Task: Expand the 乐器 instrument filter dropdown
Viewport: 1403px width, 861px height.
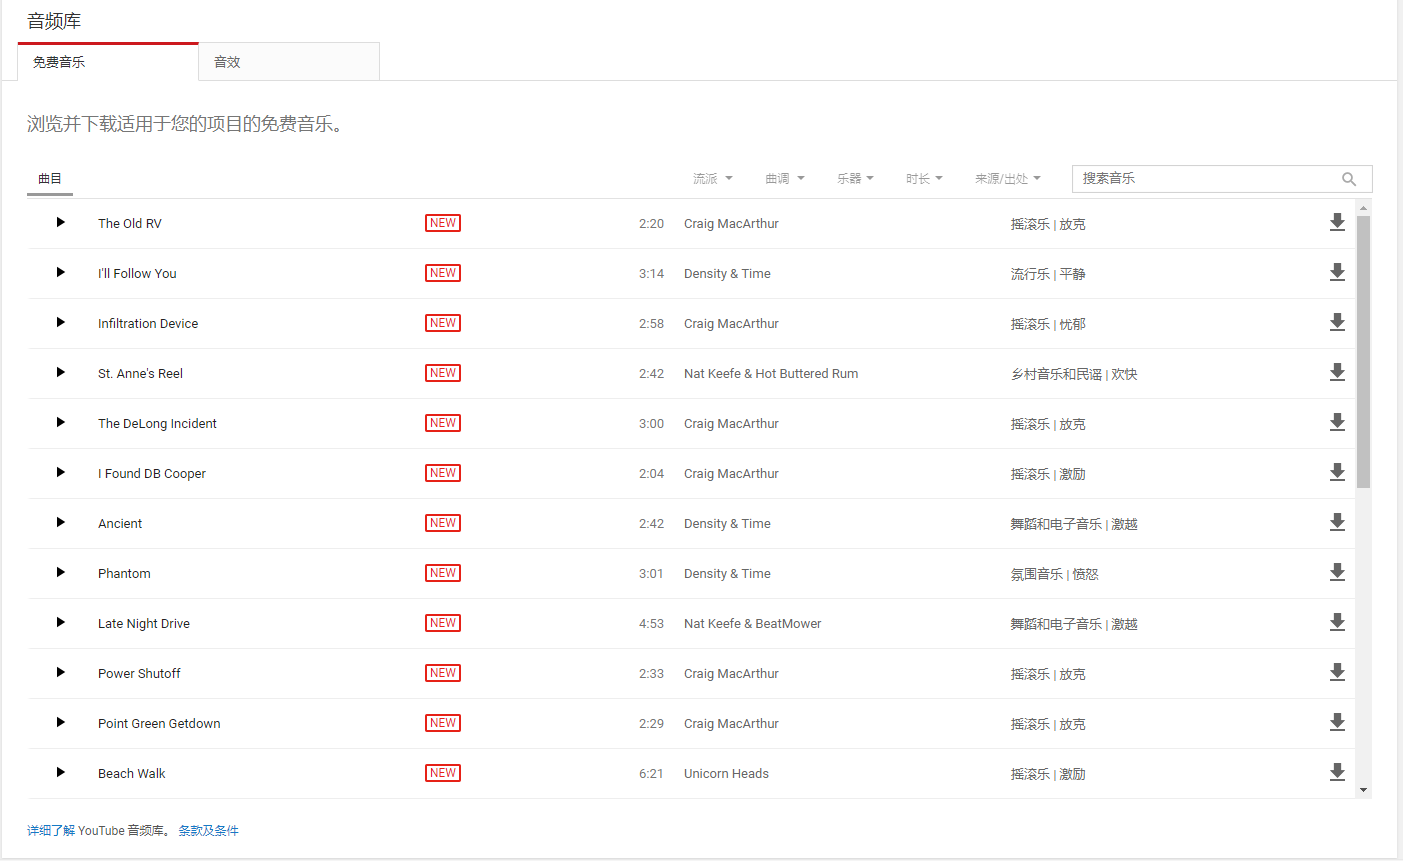Action: tap(855, 179)
